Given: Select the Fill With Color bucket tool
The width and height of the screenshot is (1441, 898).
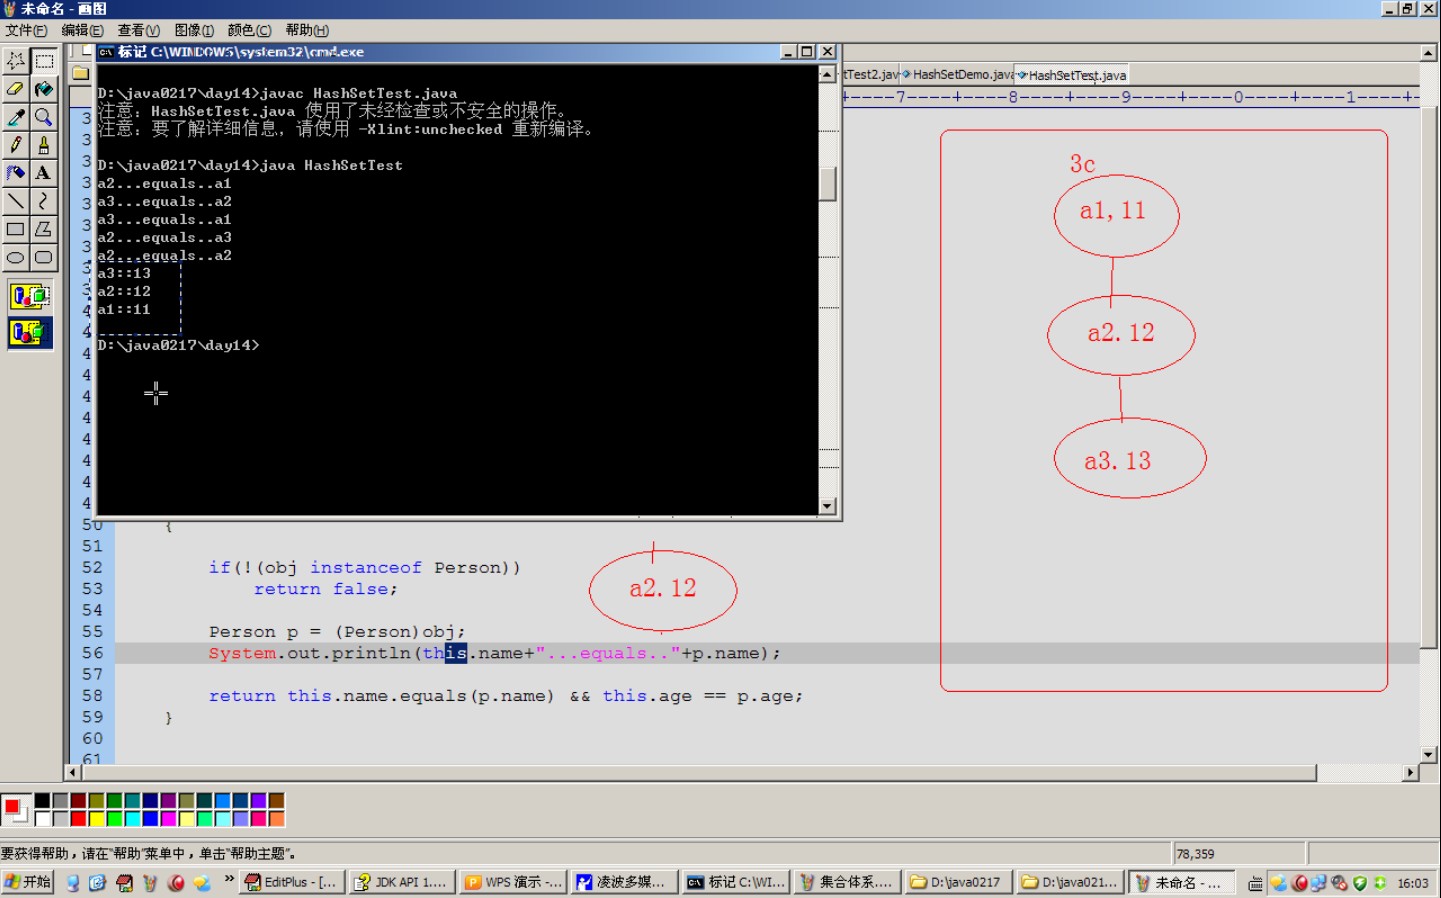Looking at the screenshot, I should pyautogui.click(x=43, y=89).
